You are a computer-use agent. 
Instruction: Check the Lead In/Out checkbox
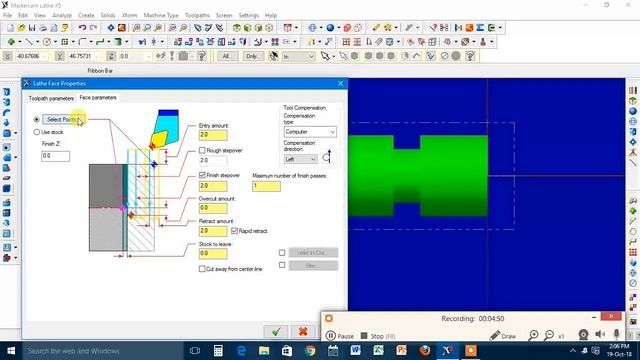point(282,253)
